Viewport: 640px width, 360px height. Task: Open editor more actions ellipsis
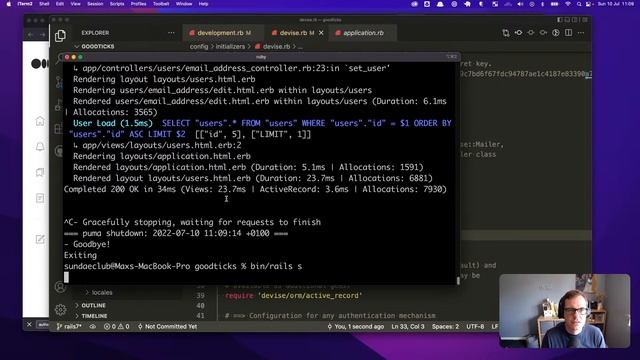tap(581, 33)
